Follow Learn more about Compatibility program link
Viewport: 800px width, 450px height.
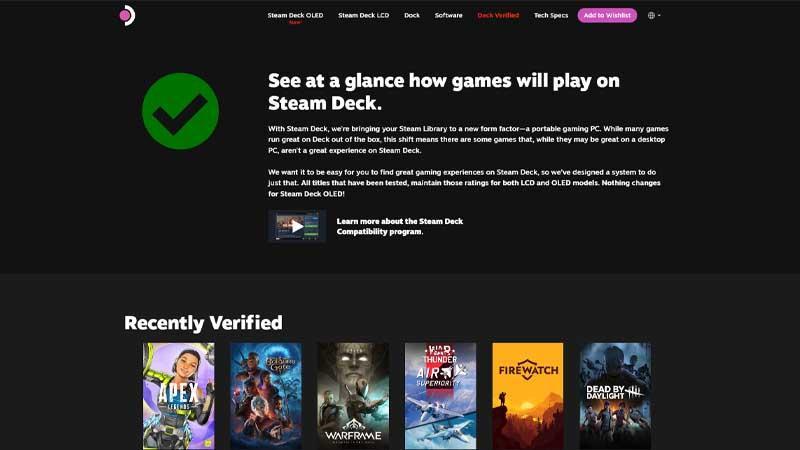(x=399, y=226)
